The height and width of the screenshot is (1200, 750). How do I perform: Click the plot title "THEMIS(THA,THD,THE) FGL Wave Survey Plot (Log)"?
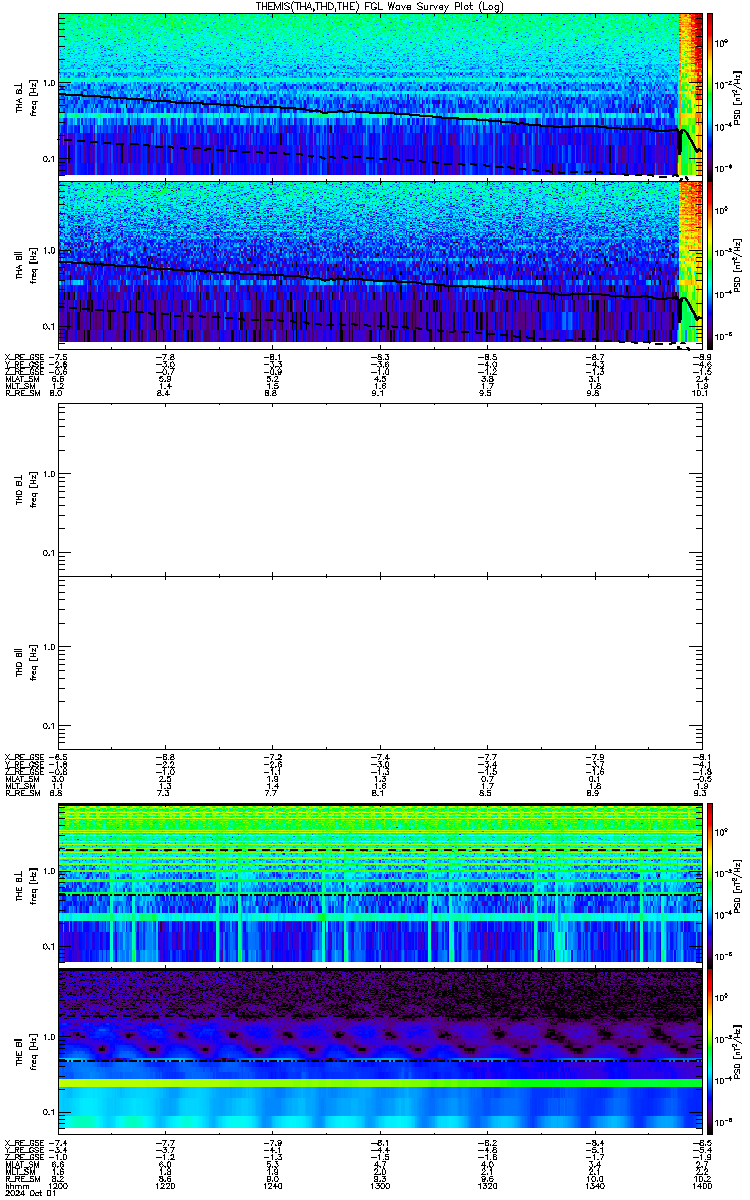pyautogui.click(x=380, y=6)
